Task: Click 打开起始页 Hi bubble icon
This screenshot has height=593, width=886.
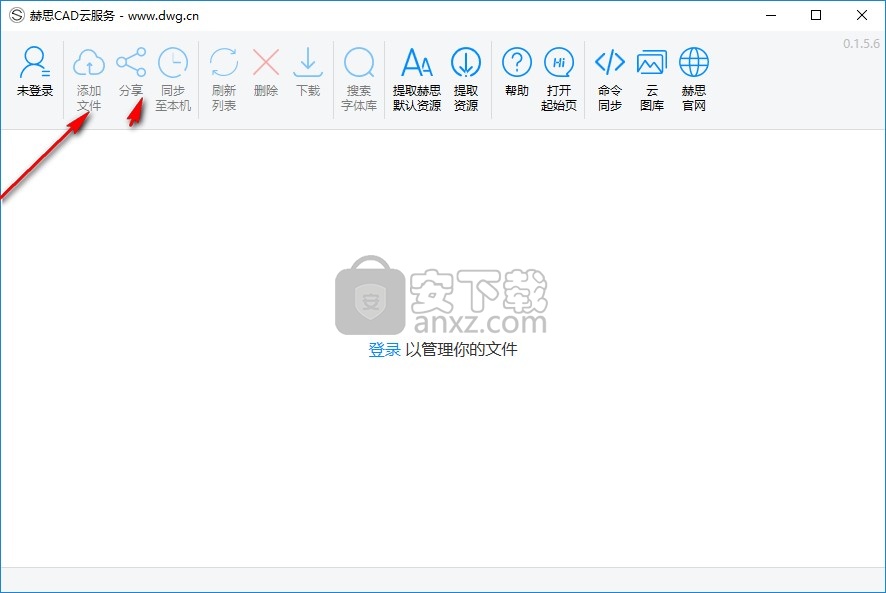Action: tap(559, 62)
